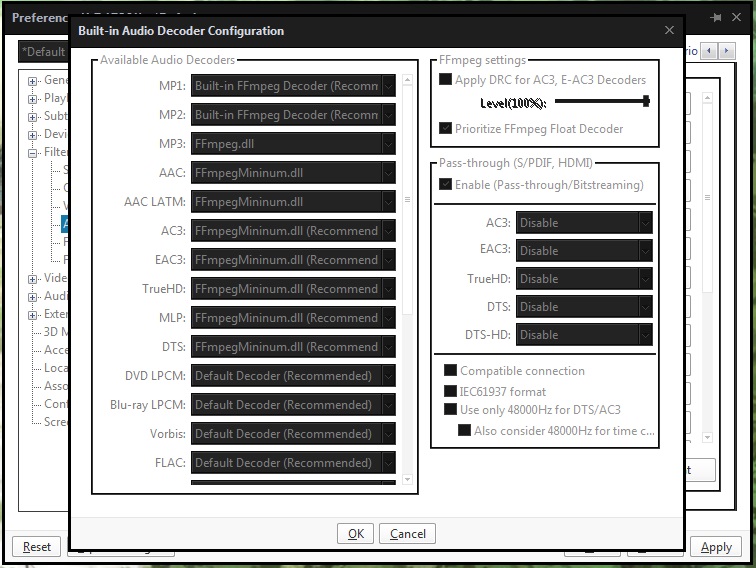Expand the Subtitles tree node in Preferences

[x=32, y=117]
